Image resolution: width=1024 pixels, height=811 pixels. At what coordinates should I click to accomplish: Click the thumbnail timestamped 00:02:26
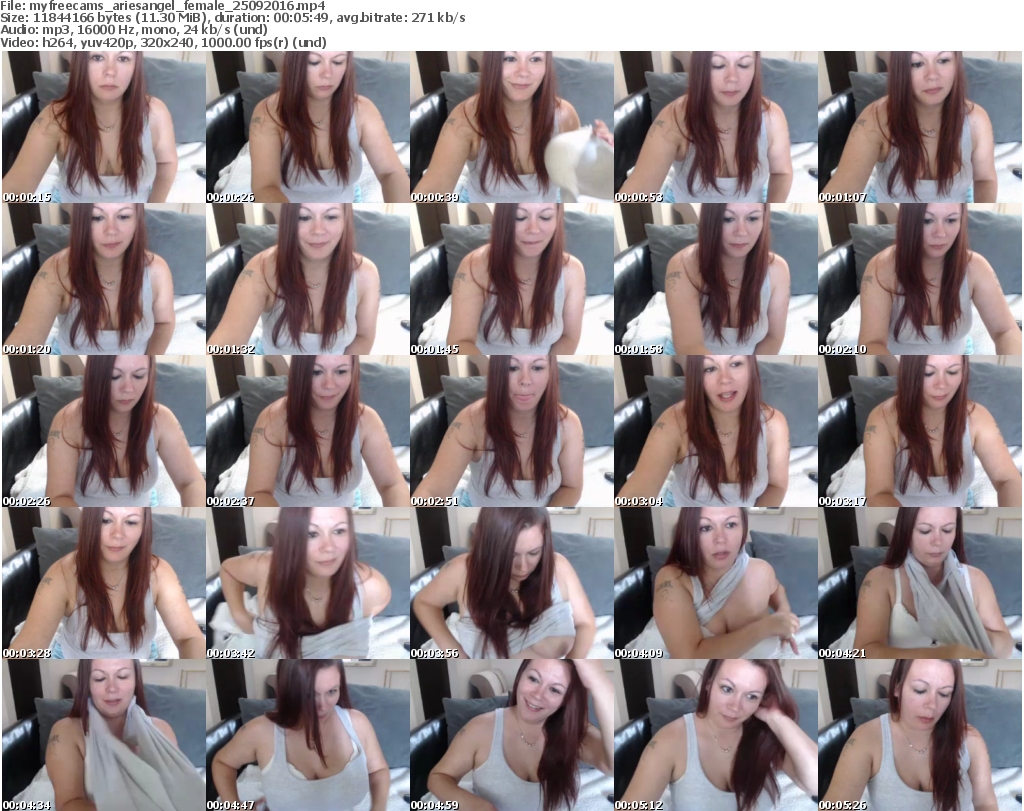pos(104,431)
